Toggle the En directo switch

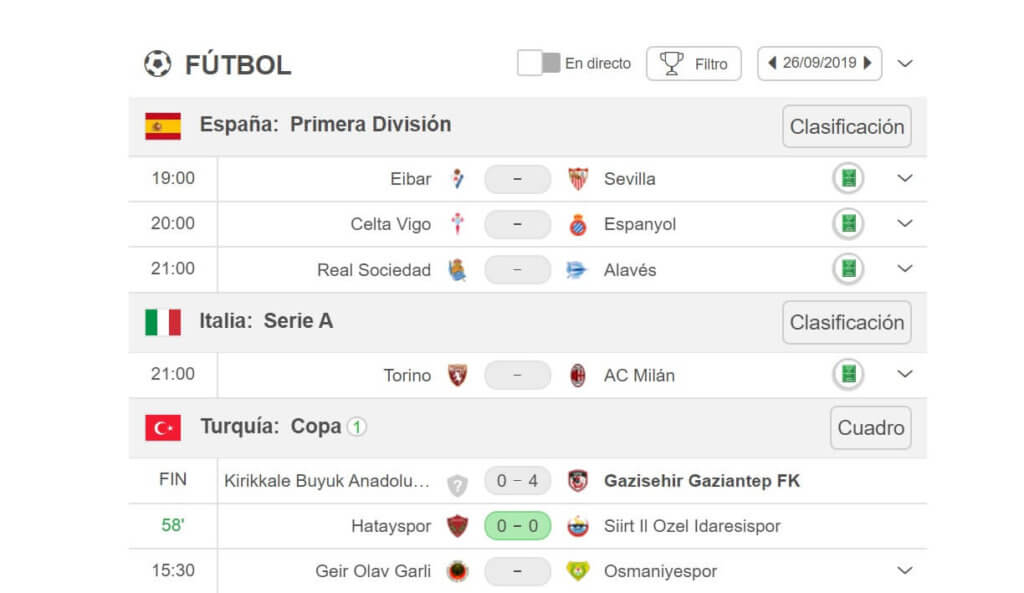(x=539, y=63)
